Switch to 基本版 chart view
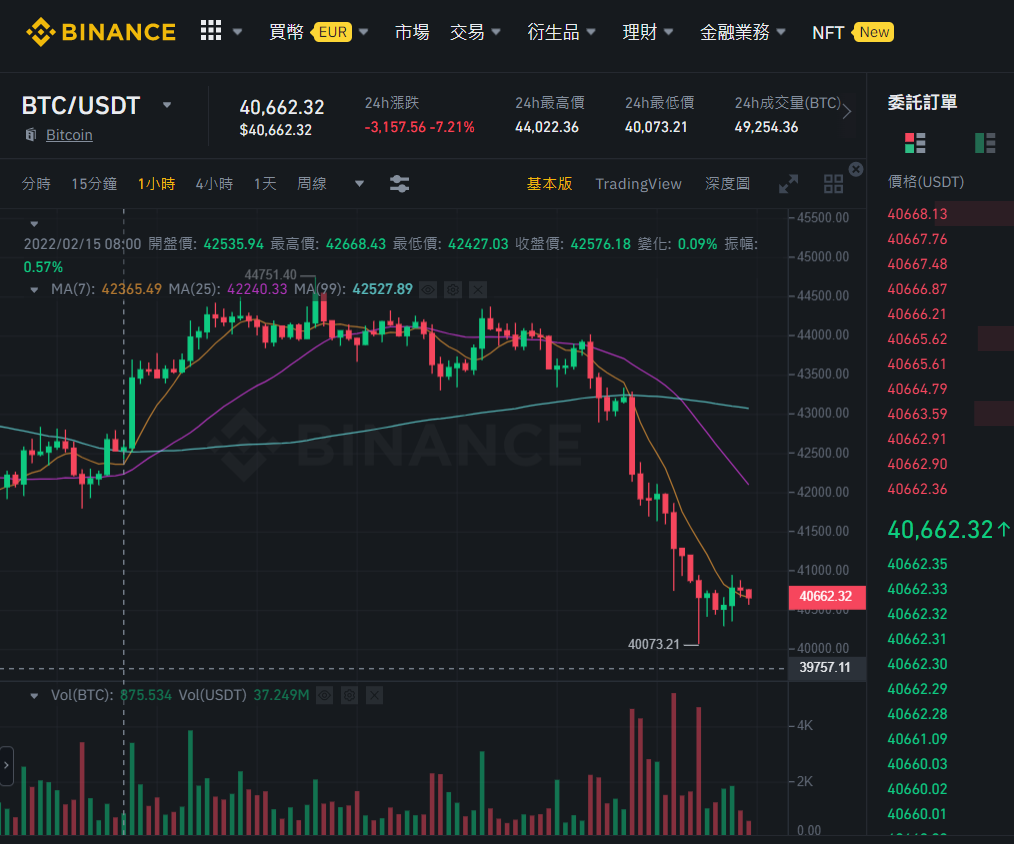1014x844 pixels. pyautogui.click(x=549, y=184)
